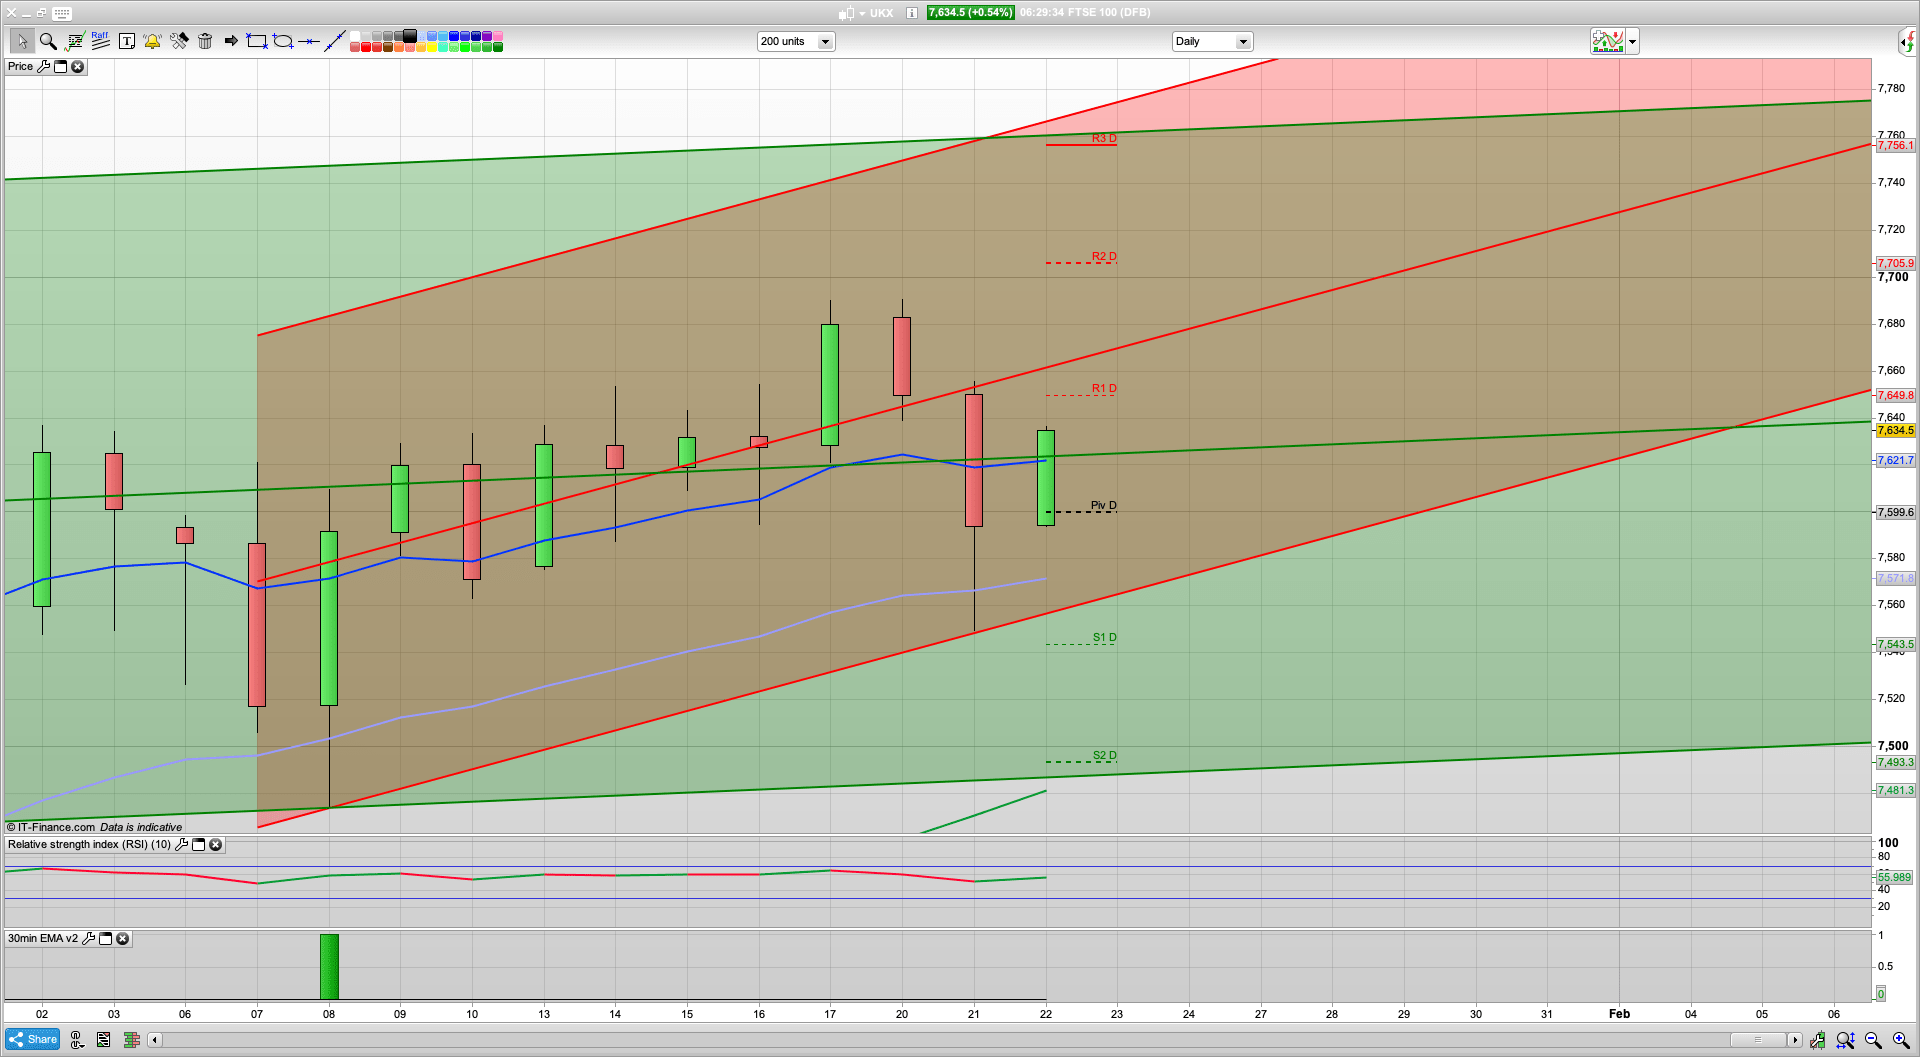Pick the arrow drawing tool
1920x1057 pixels.
(x=231, y=41)
